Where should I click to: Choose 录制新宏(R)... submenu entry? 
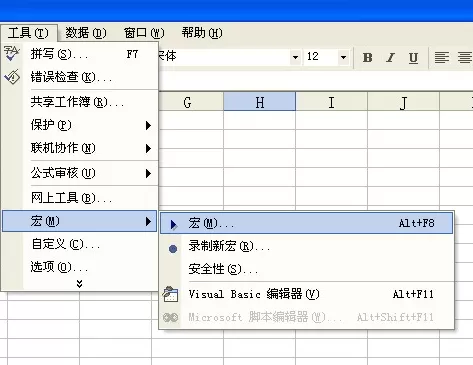(306, 246)
